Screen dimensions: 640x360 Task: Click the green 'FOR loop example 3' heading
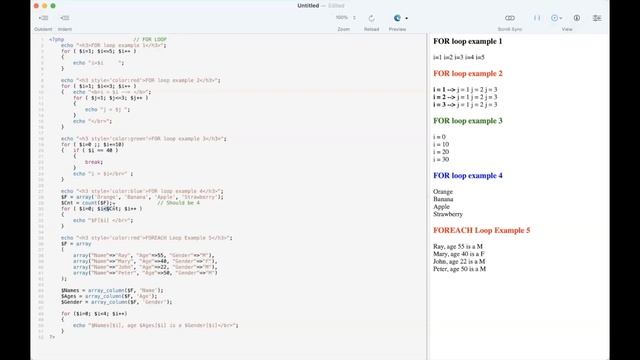[x=468, y=121]
